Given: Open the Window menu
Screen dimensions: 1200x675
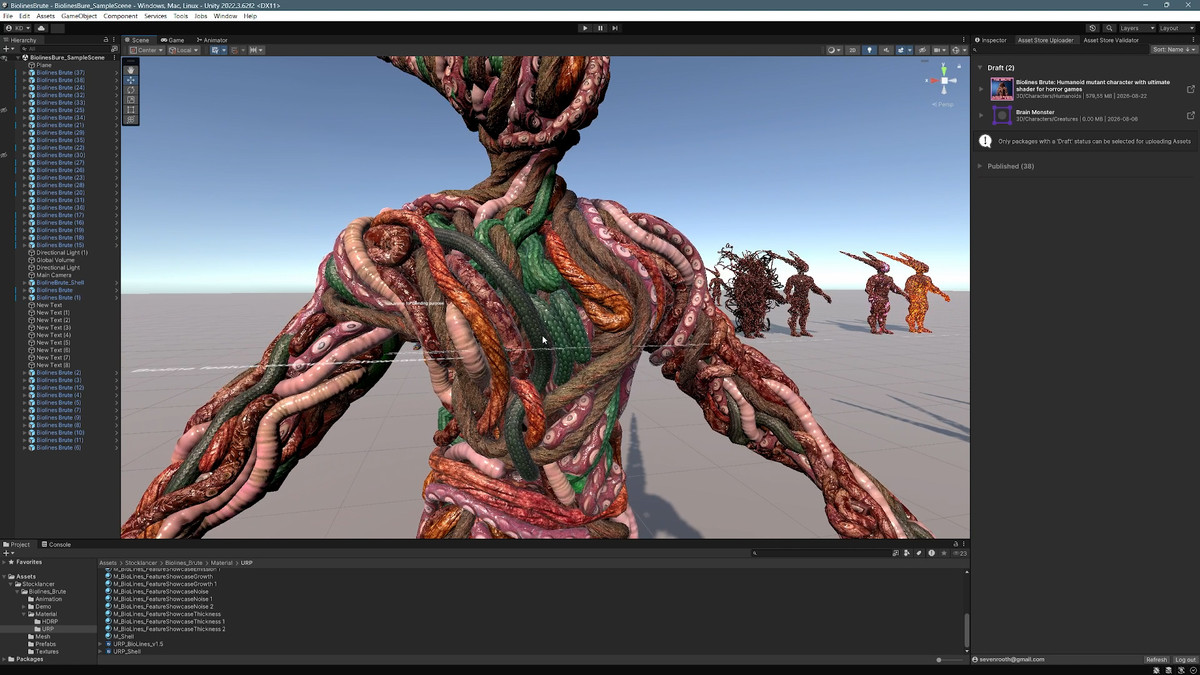Looking at the screenshot, I should pos(225,16).
